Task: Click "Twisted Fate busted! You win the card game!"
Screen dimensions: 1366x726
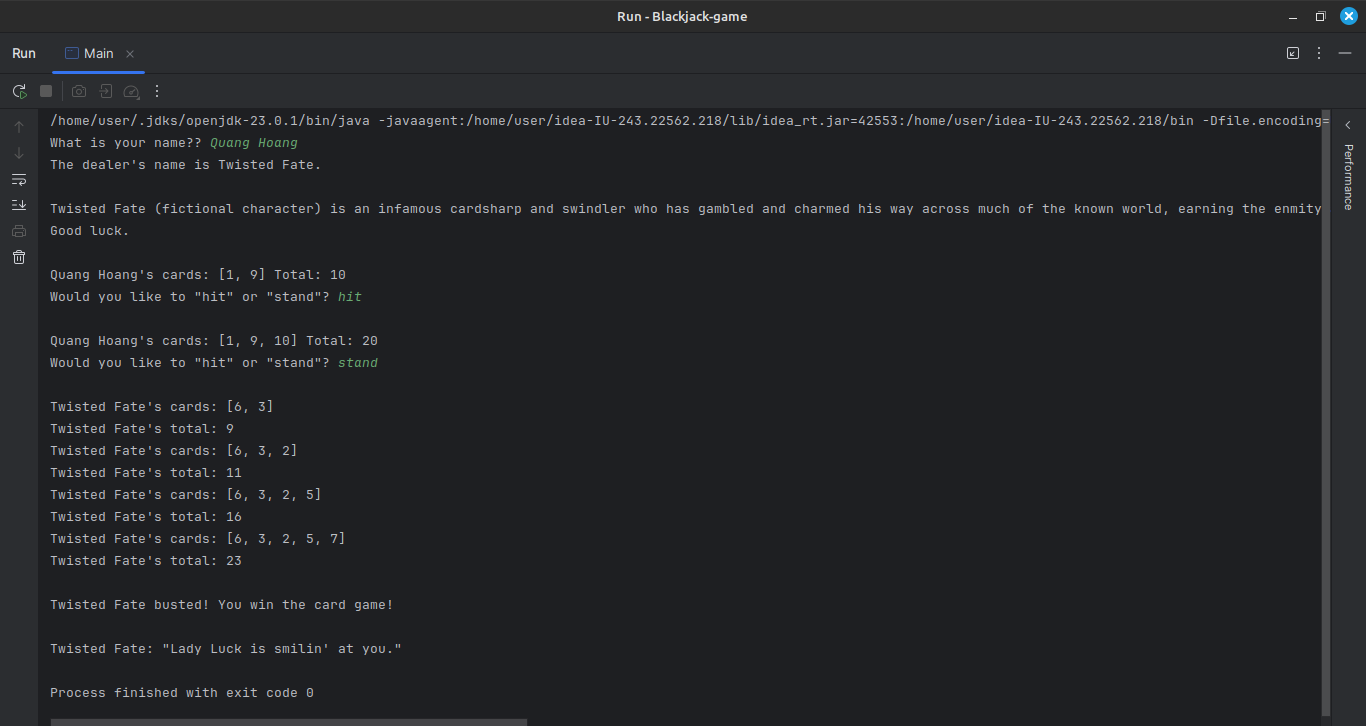Action: pyautogui.click(x=222, y=605)
